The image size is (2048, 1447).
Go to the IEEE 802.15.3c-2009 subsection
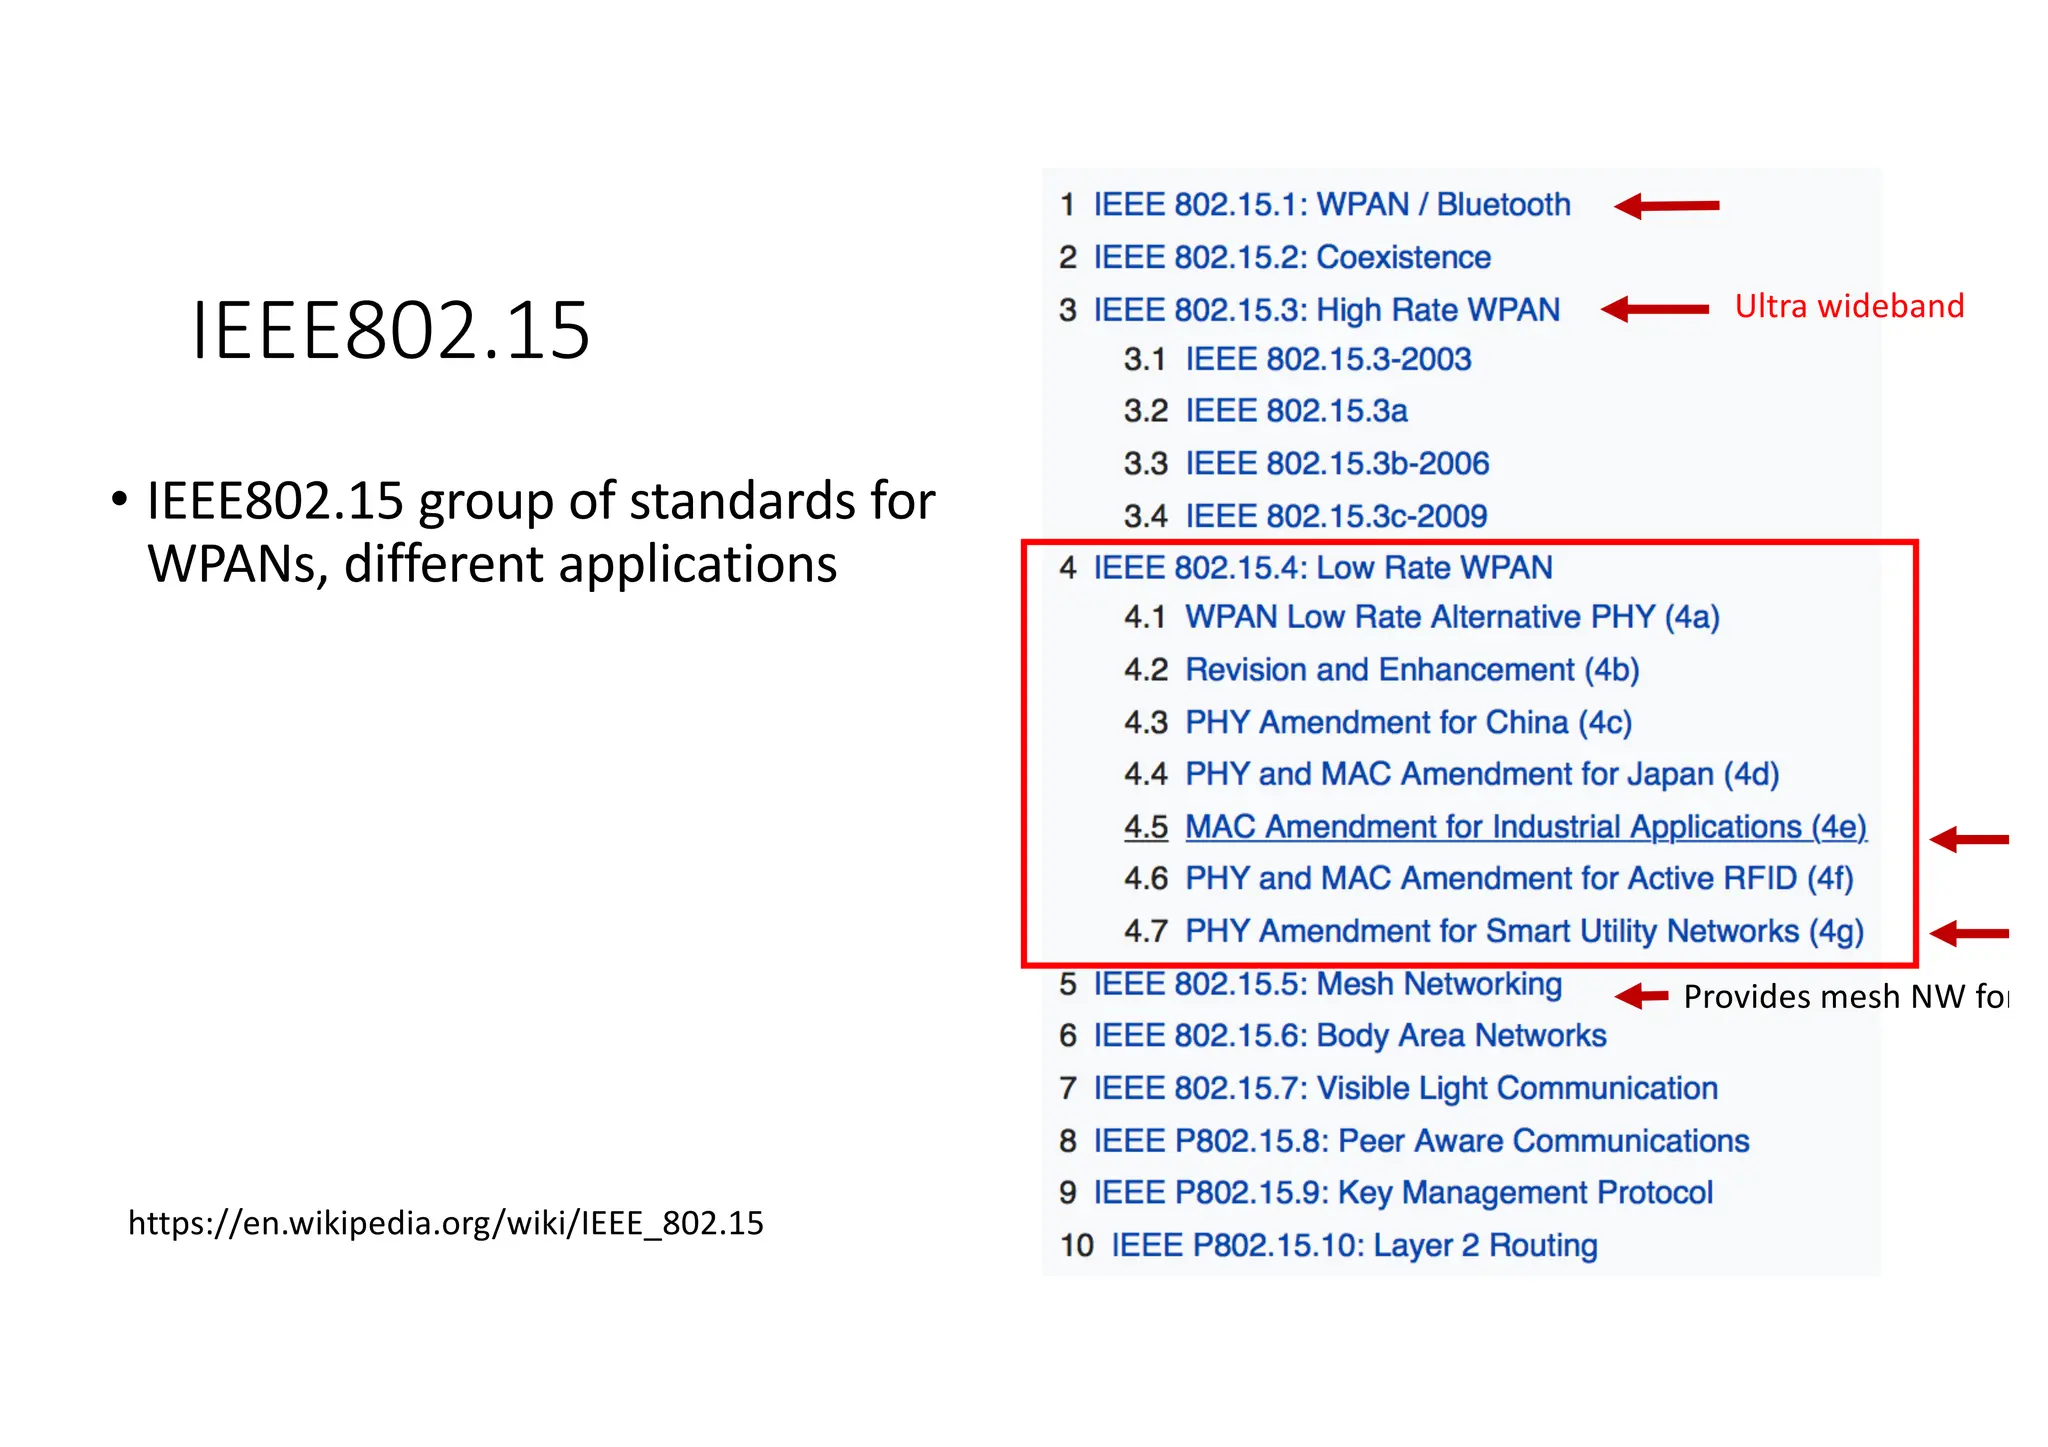[x=1336, y=517]
